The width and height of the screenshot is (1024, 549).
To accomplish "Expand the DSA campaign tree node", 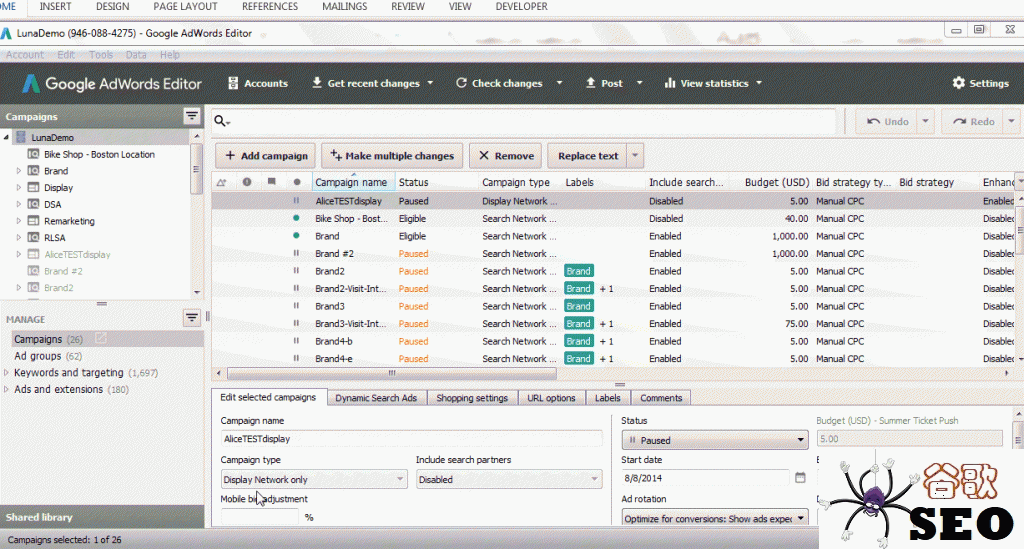I will pos(18,204).
